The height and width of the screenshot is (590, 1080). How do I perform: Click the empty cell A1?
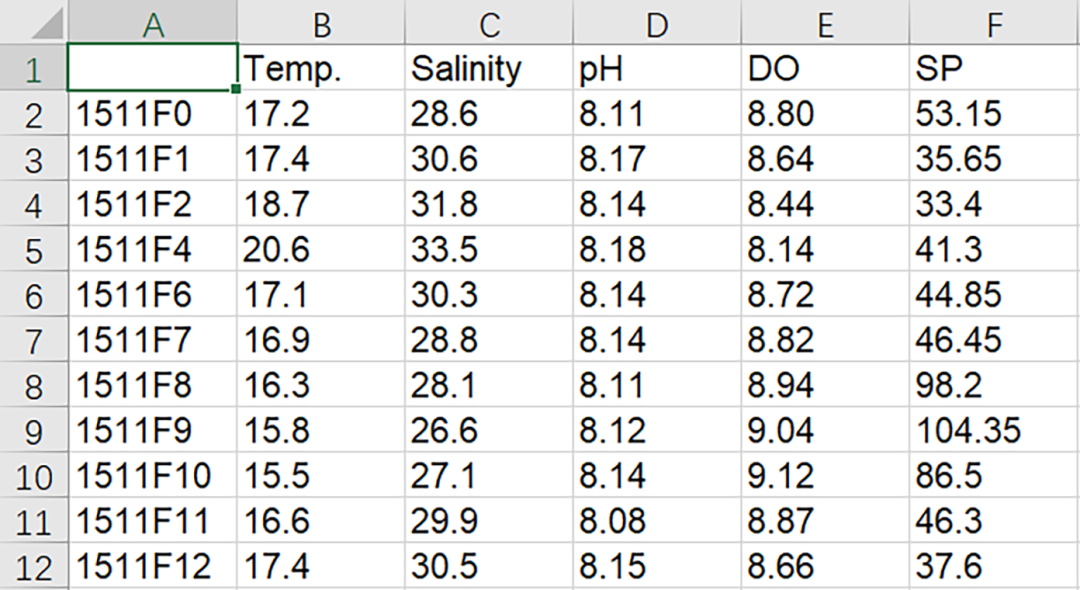(x=153, y=67)
